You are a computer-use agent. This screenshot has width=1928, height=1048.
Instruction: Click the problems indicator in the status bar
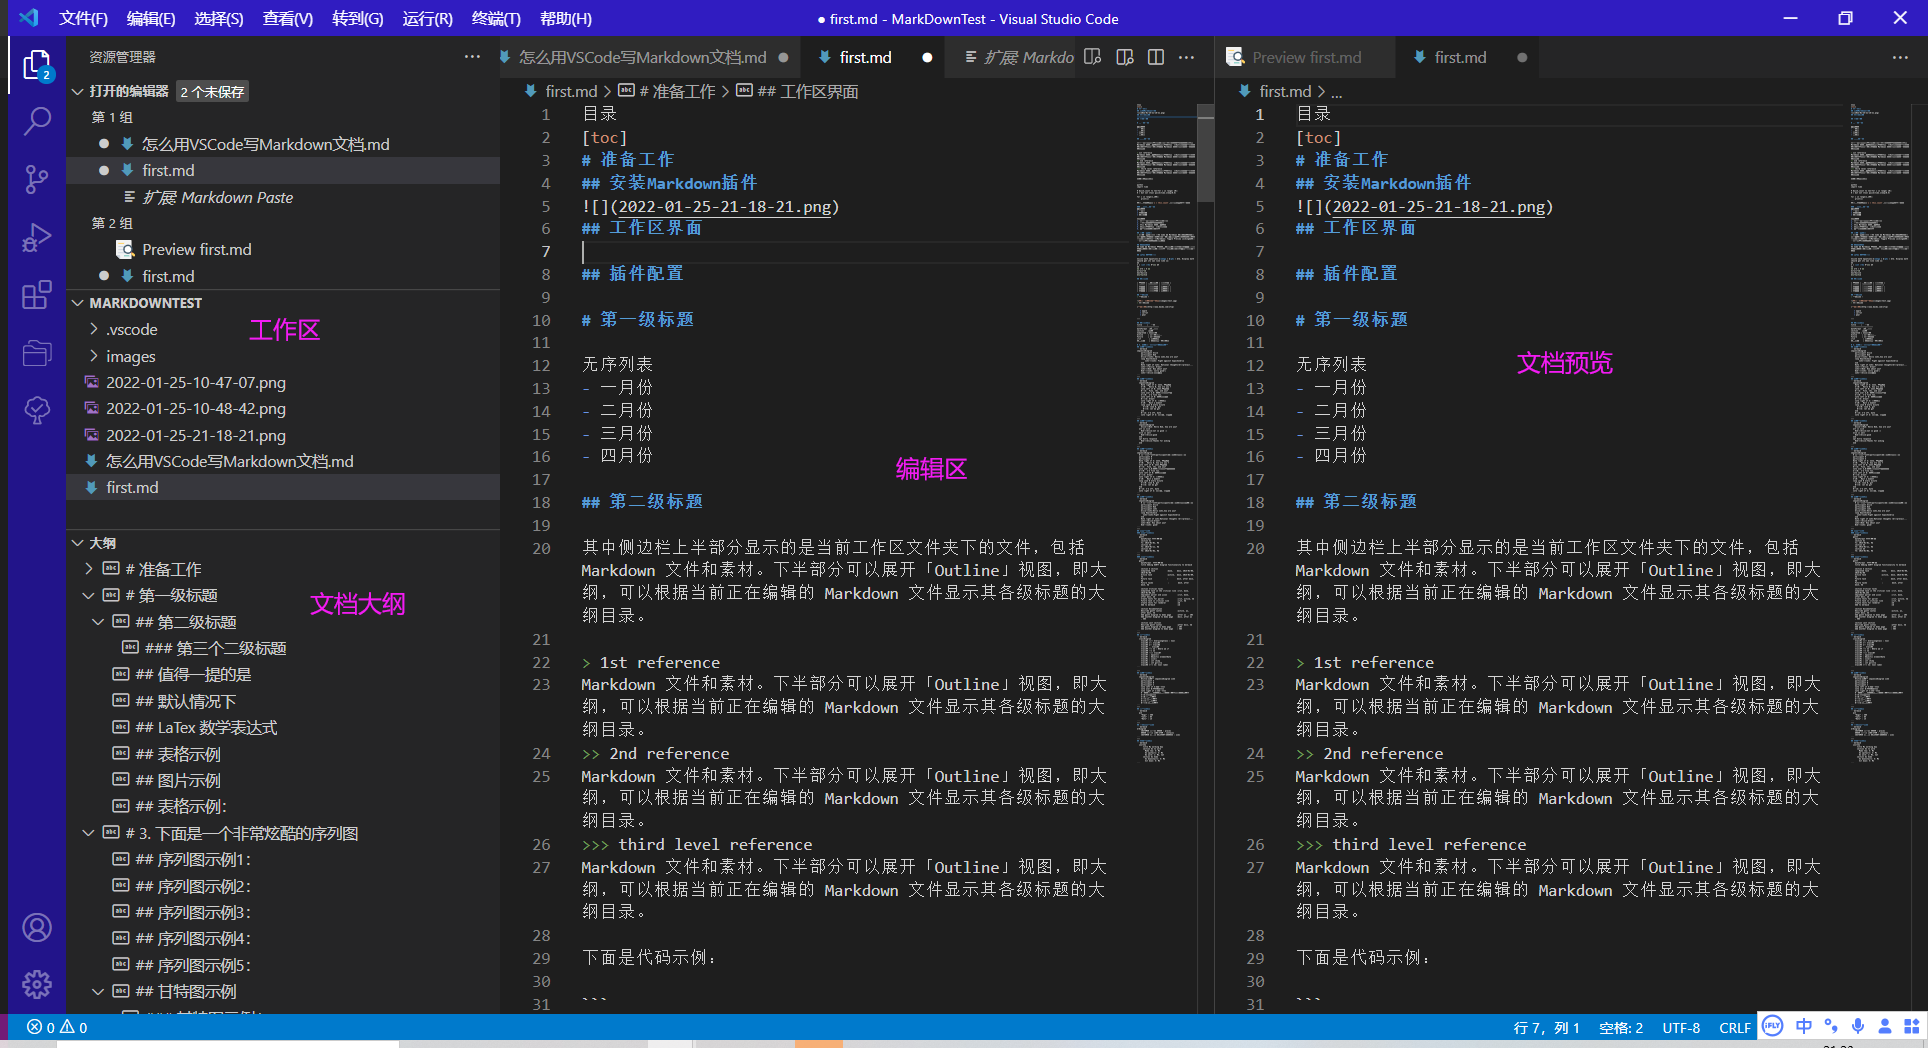point(56,1027)
